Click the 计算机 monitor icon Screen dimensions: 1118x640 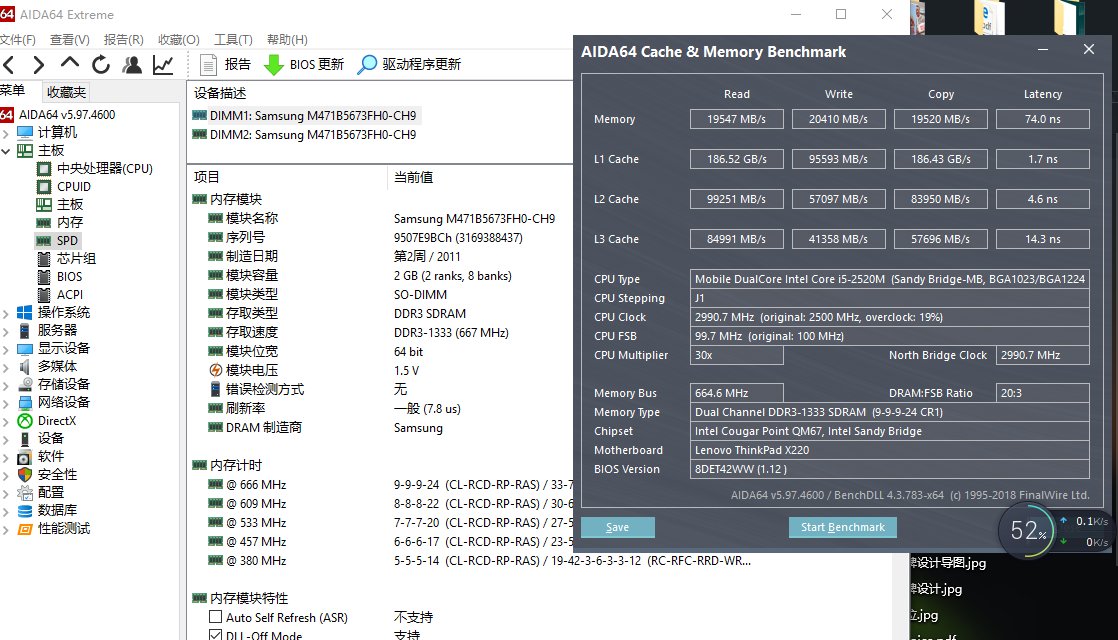pyautogui.click(x=25, y=133)
